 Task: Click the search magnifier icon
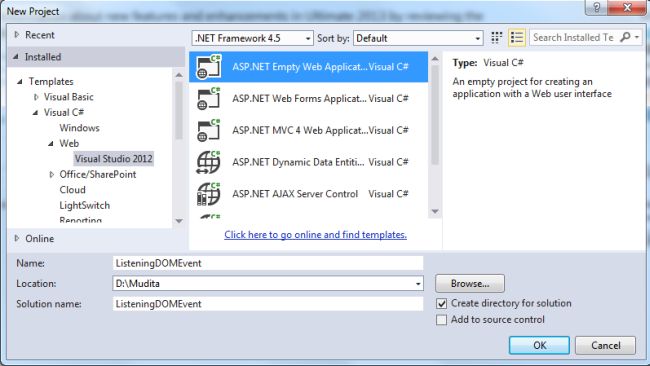pos(625,37)
